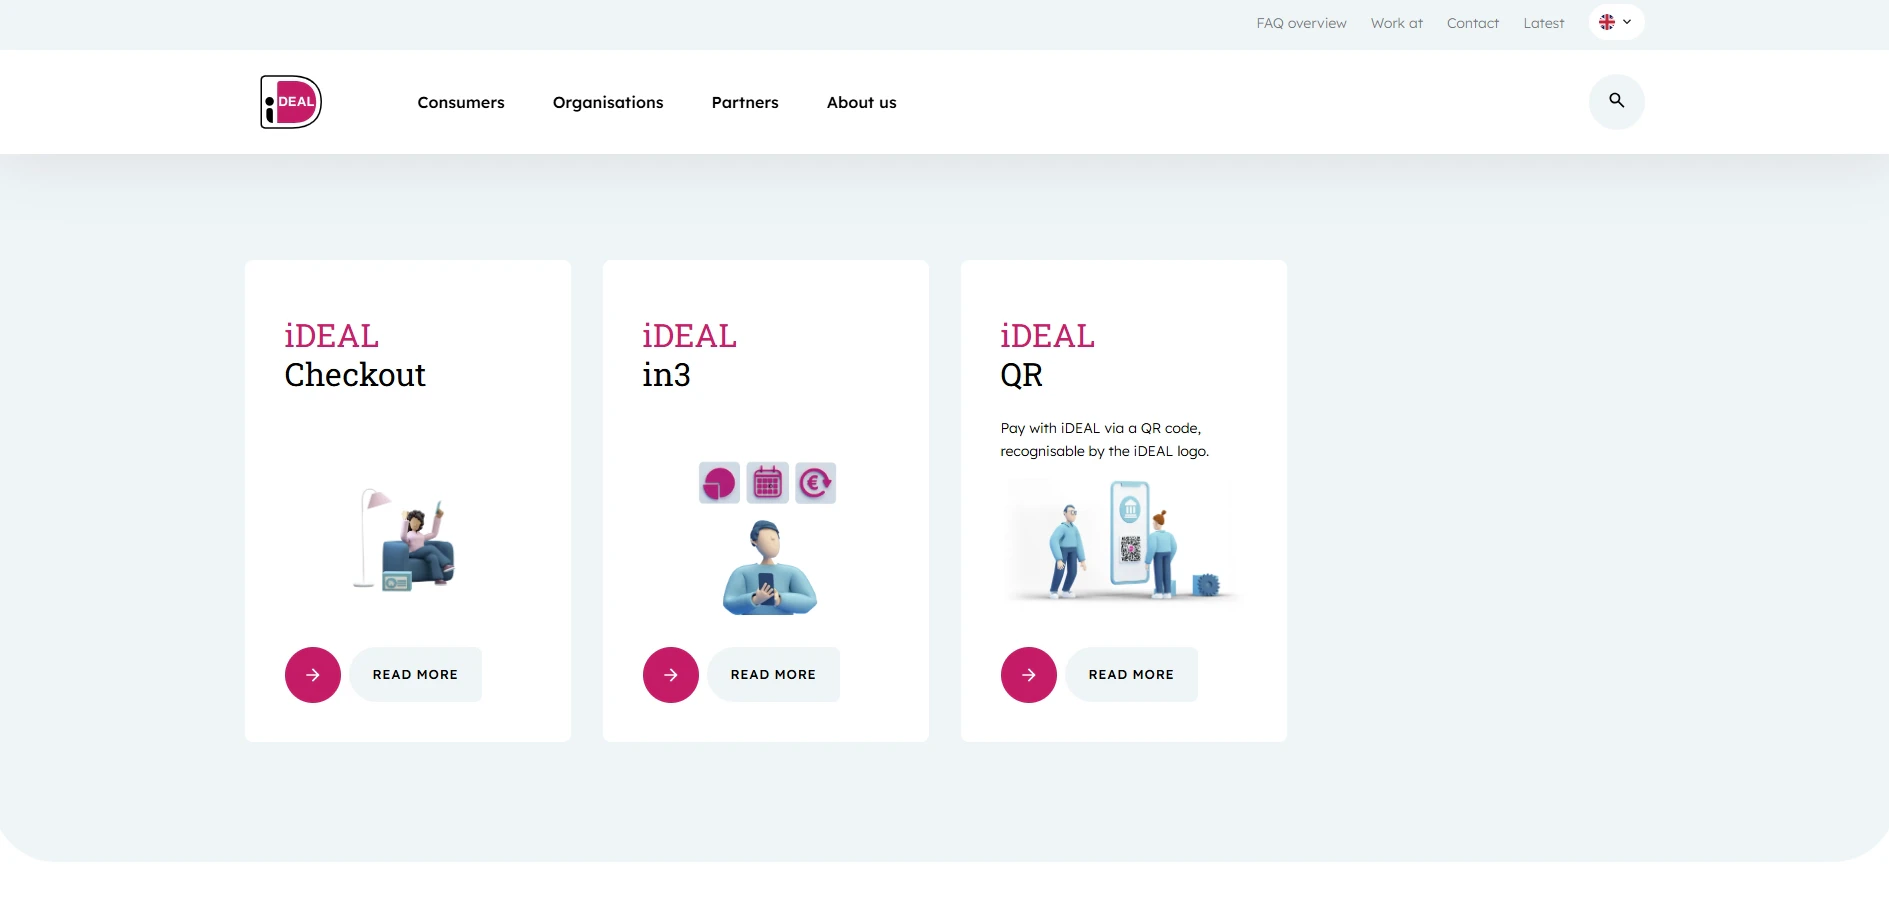Click the iDEAL QR illustration with phone
1889x903 pixels.
pyautogui.click(x=1122, y=540)
